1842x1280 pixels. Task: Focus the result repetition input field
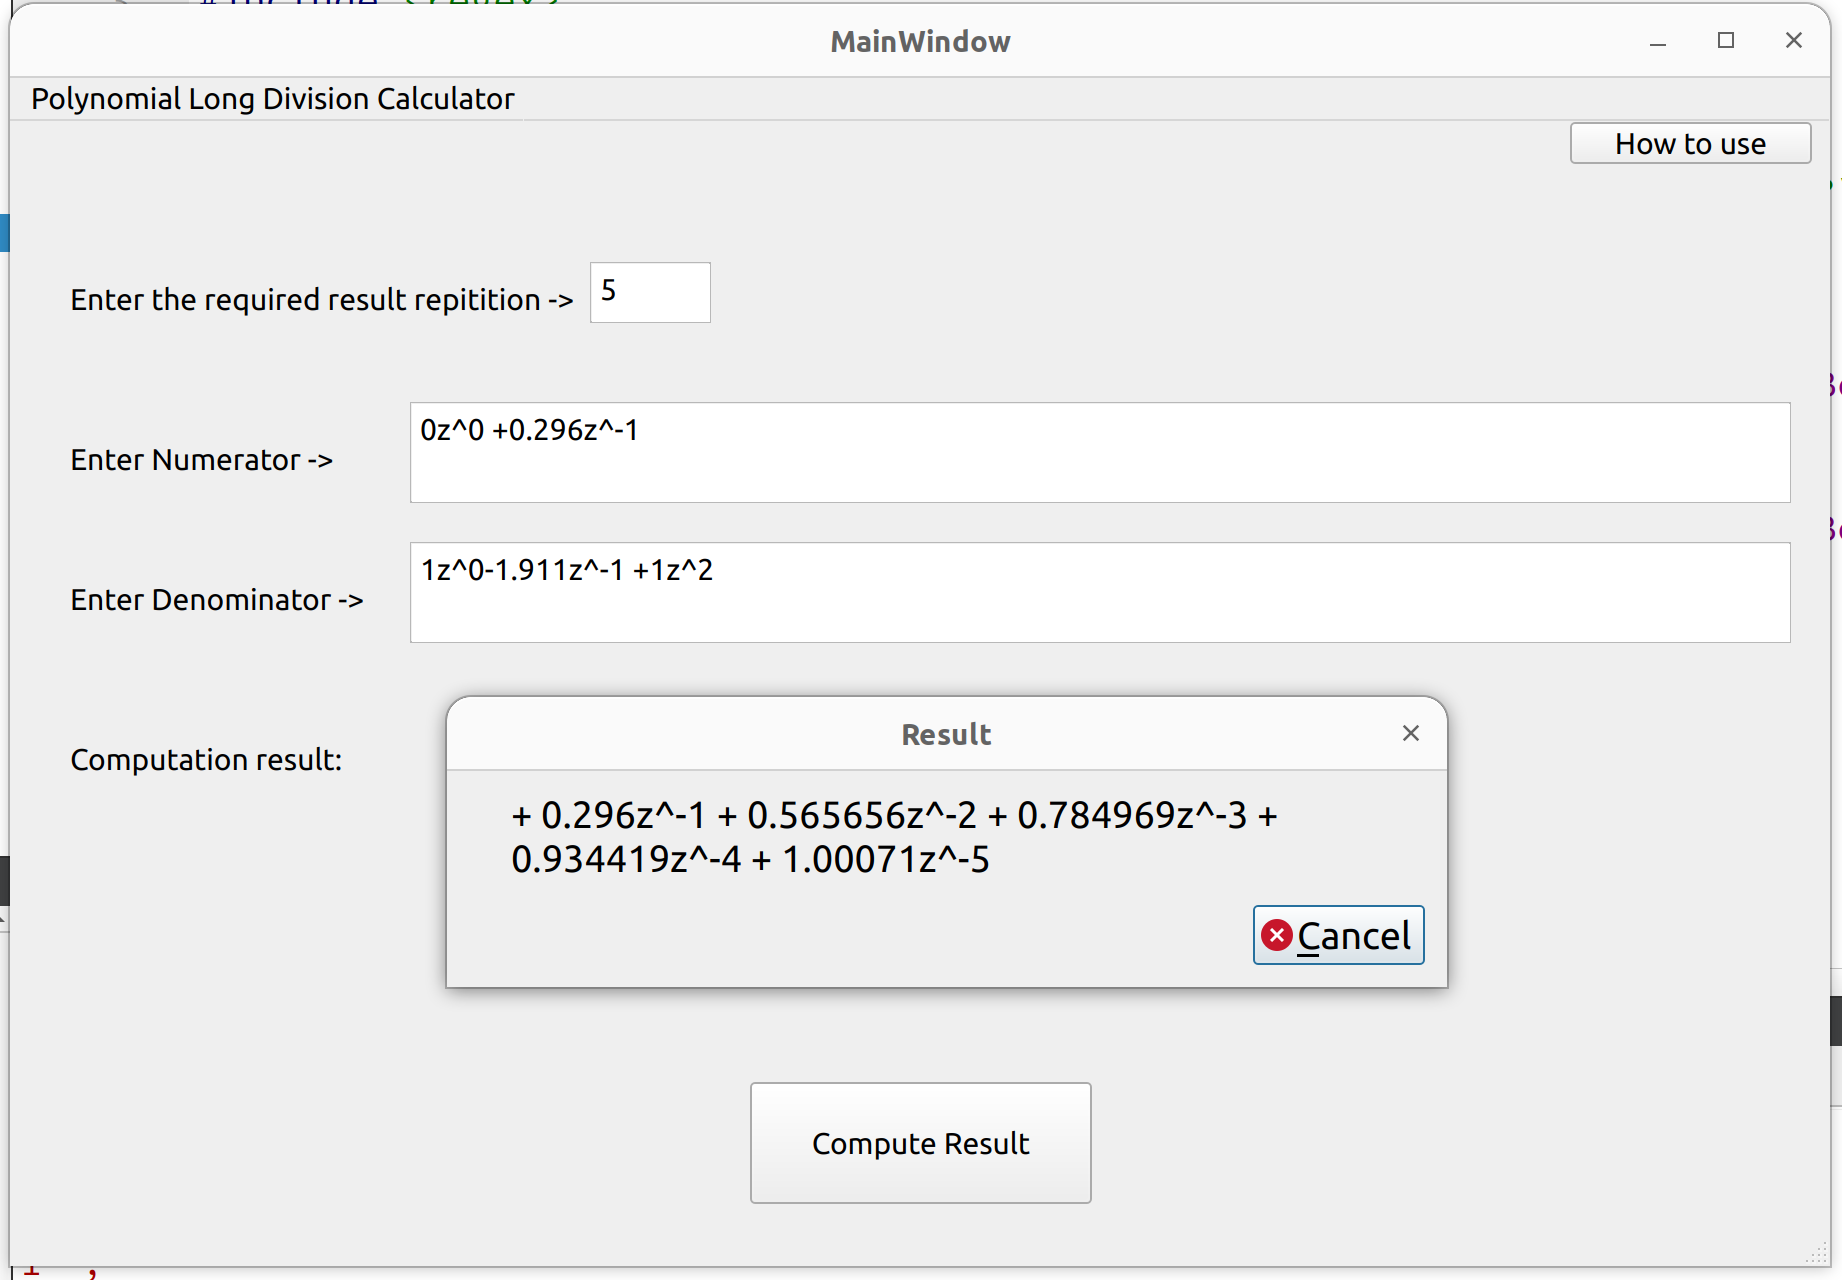650,292
